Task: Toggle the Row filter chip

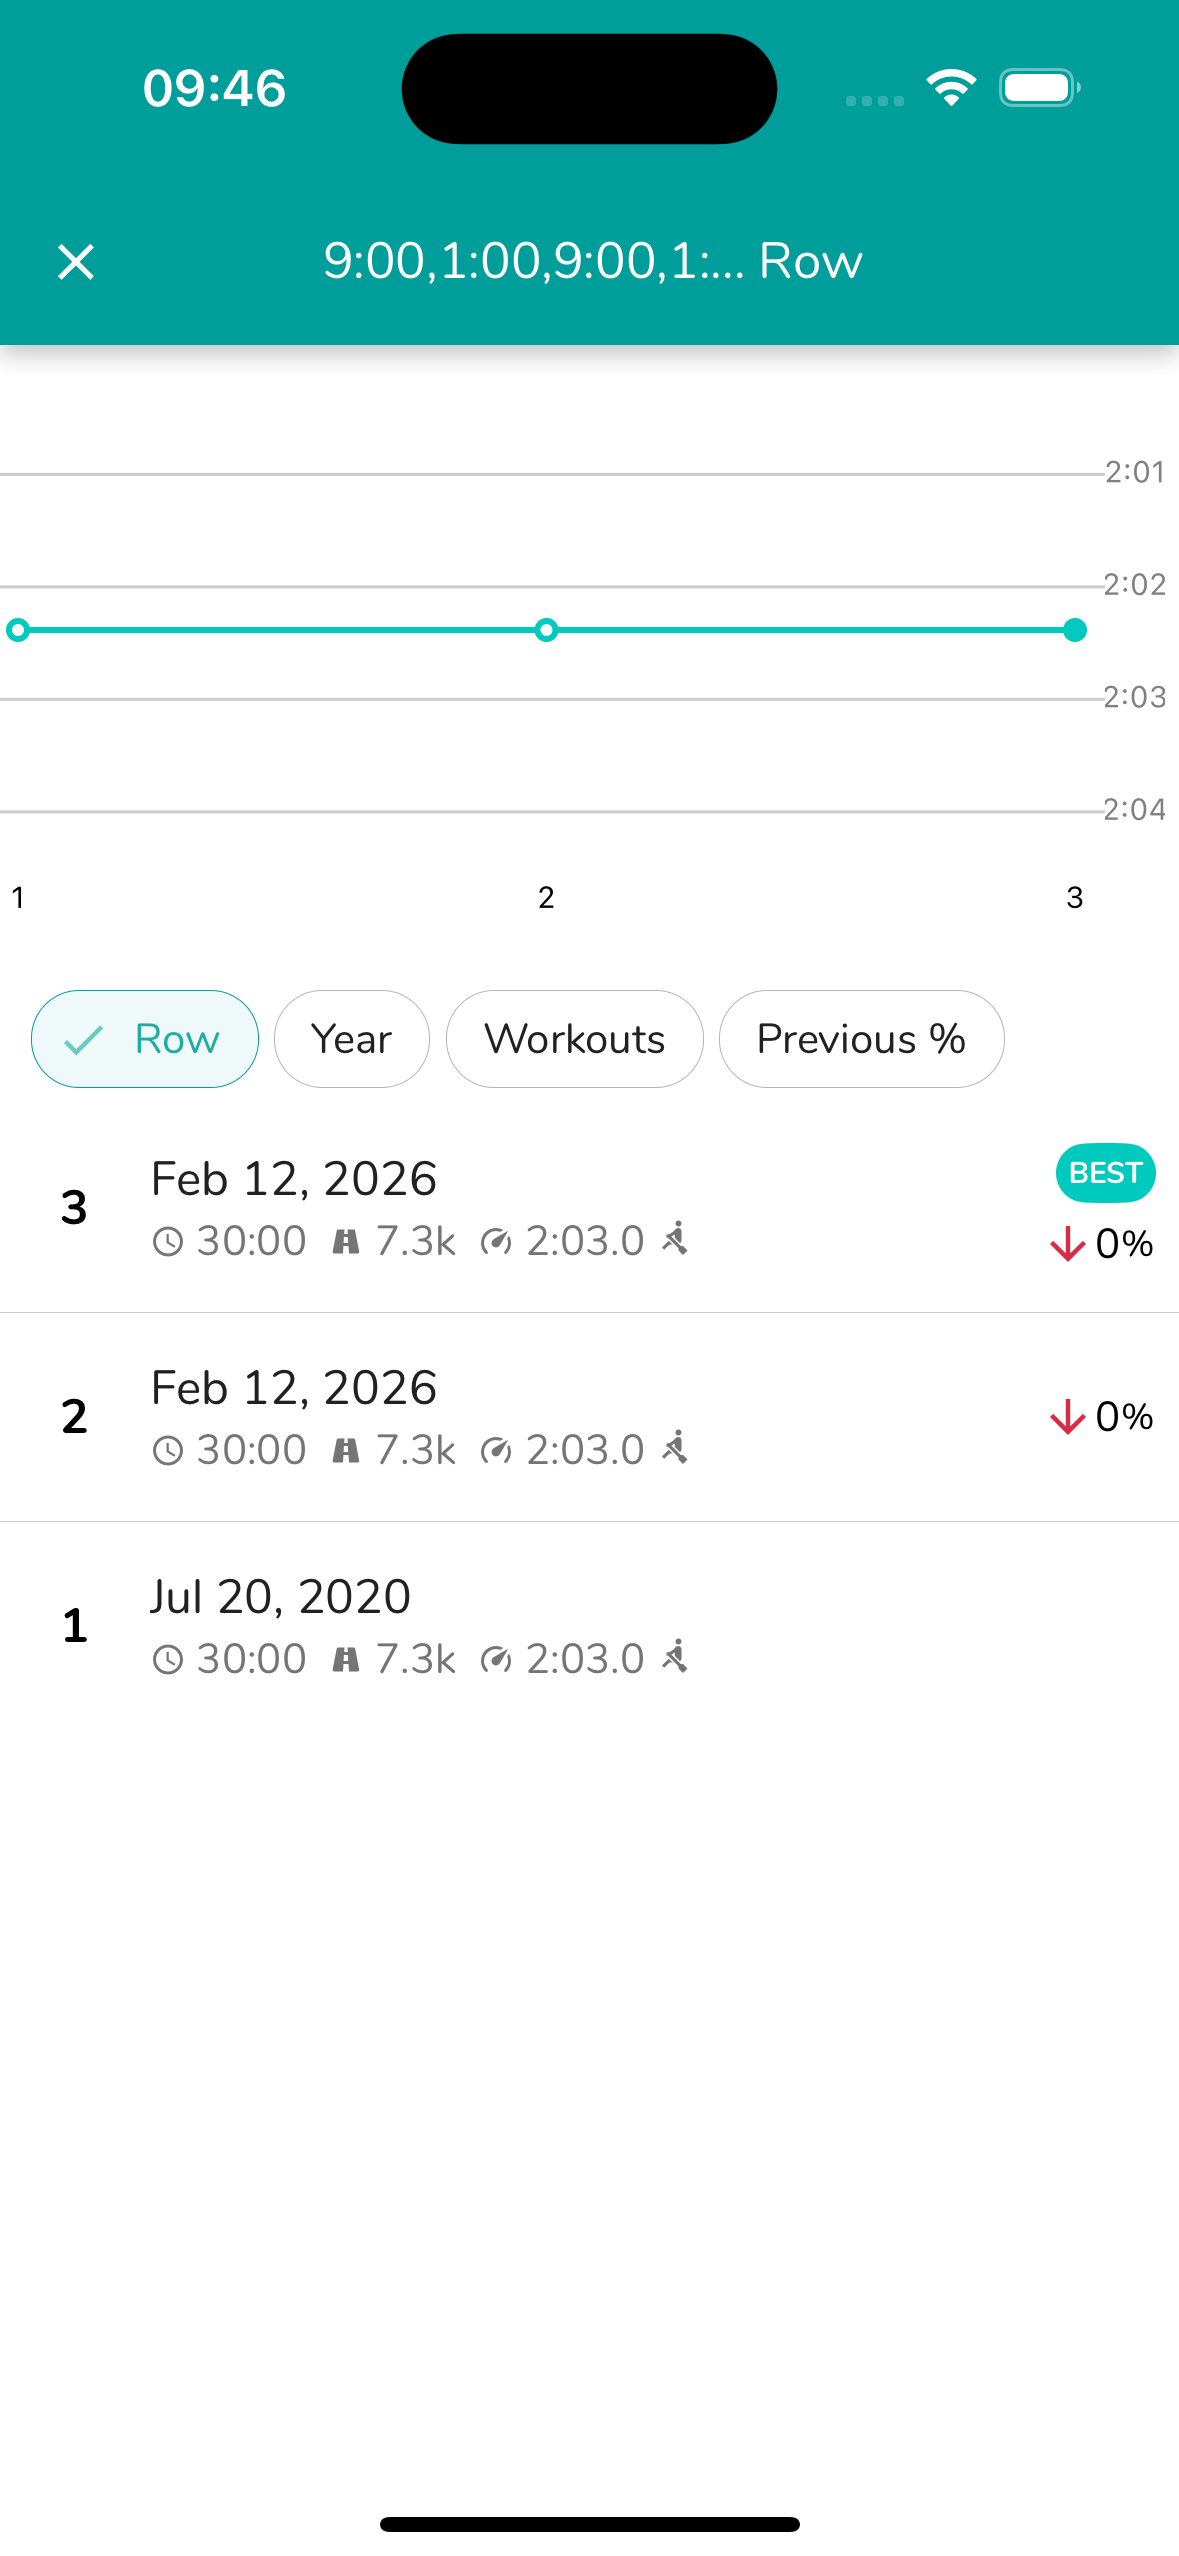Action: click(x=145, y=1039)
